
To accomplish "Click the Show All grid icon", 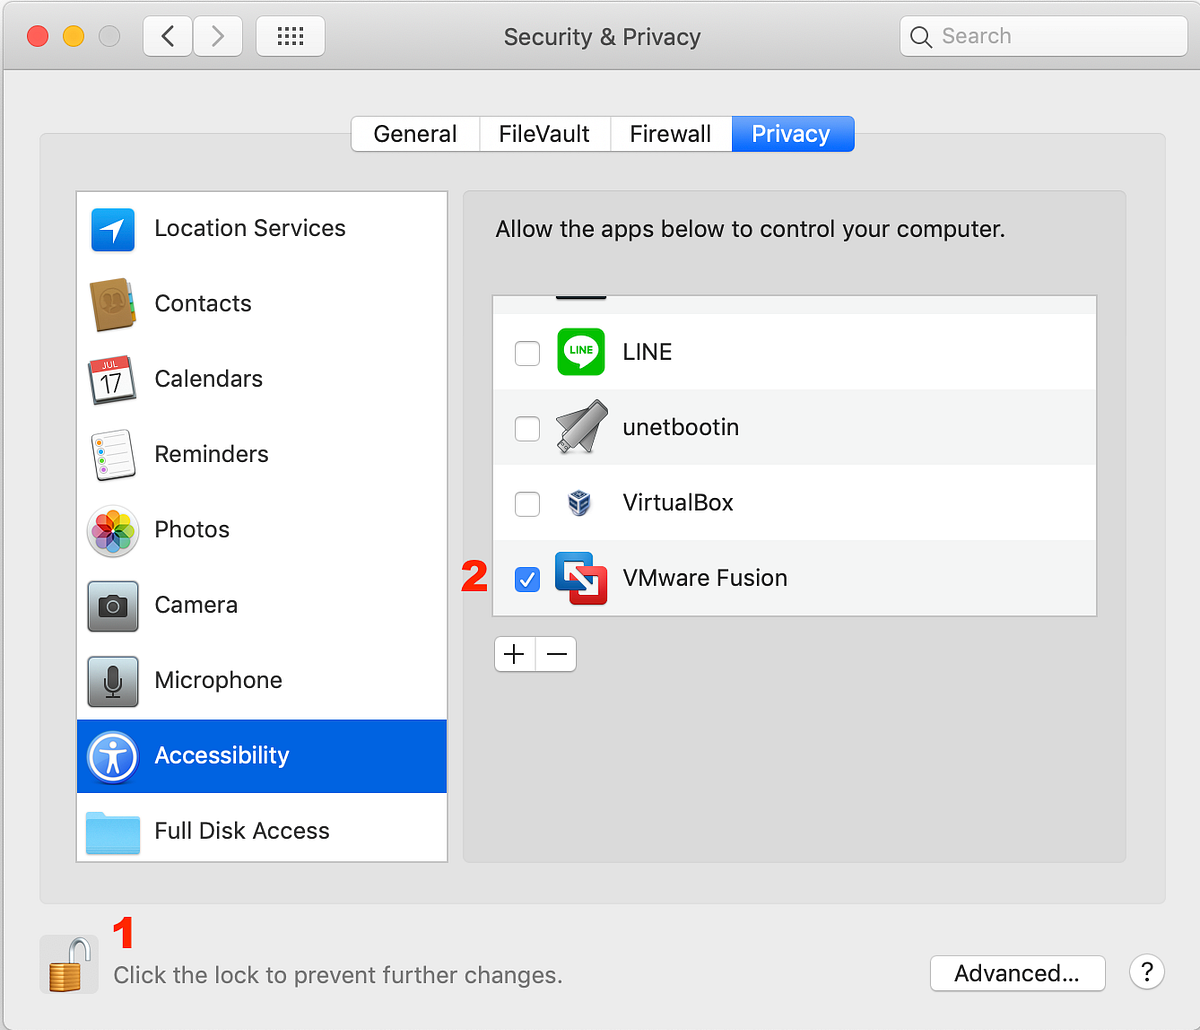I will [290, 36].
